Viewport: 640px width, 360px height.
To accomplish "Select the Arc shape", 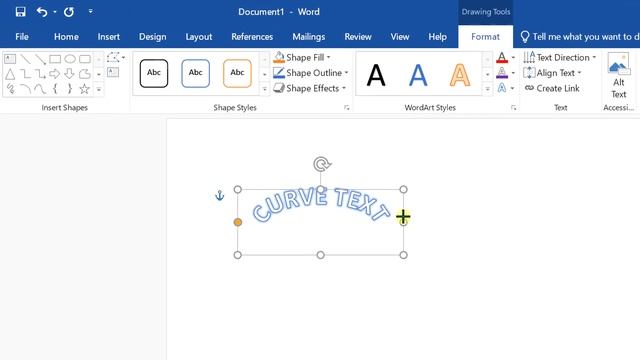I will coord(25,89).
